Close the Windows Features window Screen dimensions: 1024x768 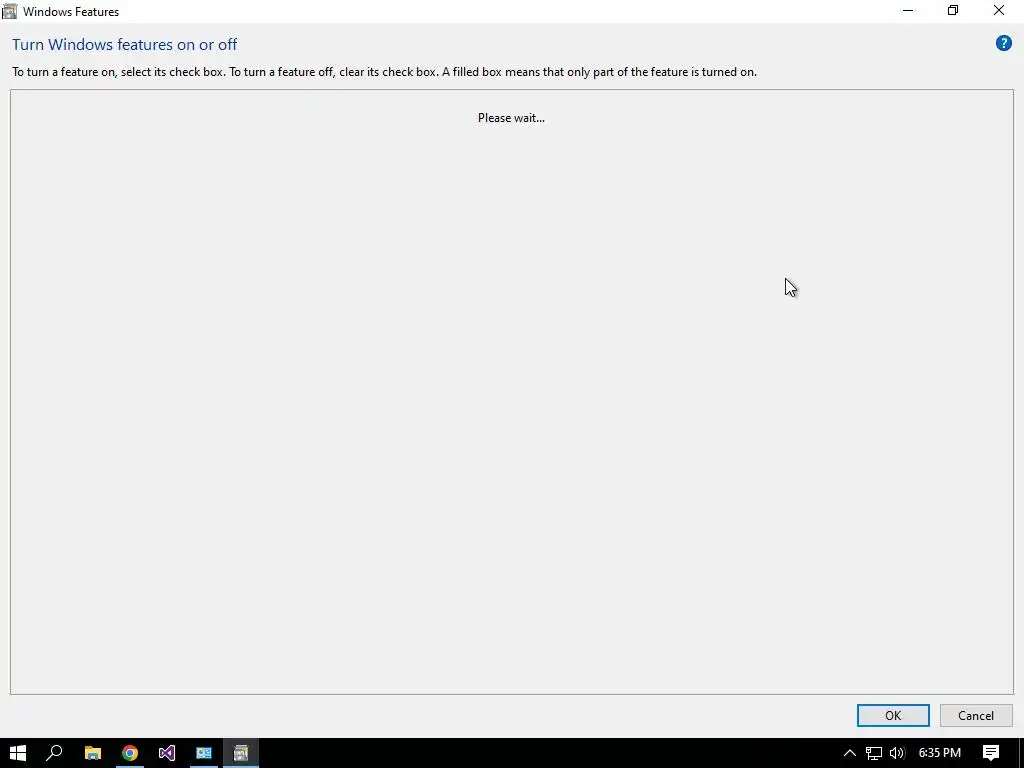pyautogui.click(x=999, y=10)
